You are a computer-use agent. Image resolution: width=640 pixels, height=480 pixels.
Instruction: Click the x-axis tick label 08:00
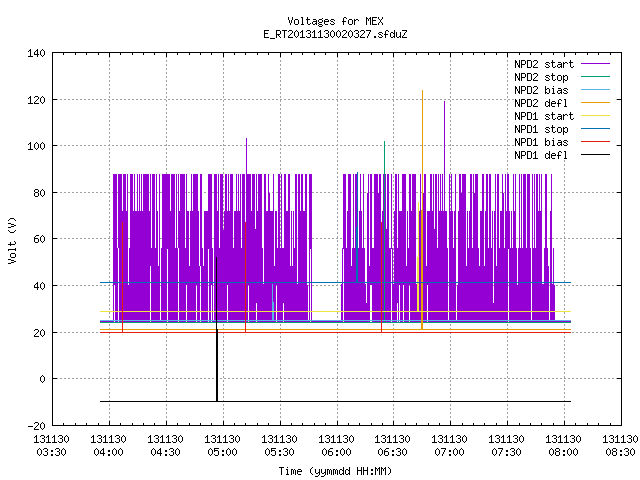(563, 453)
